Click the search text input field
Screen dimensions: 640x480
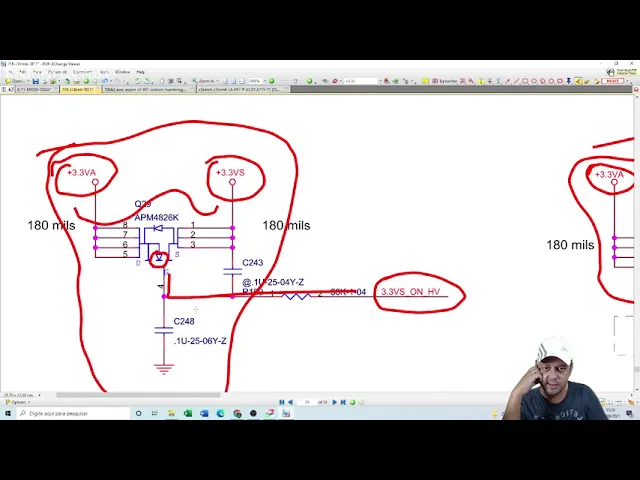[361, 81]
